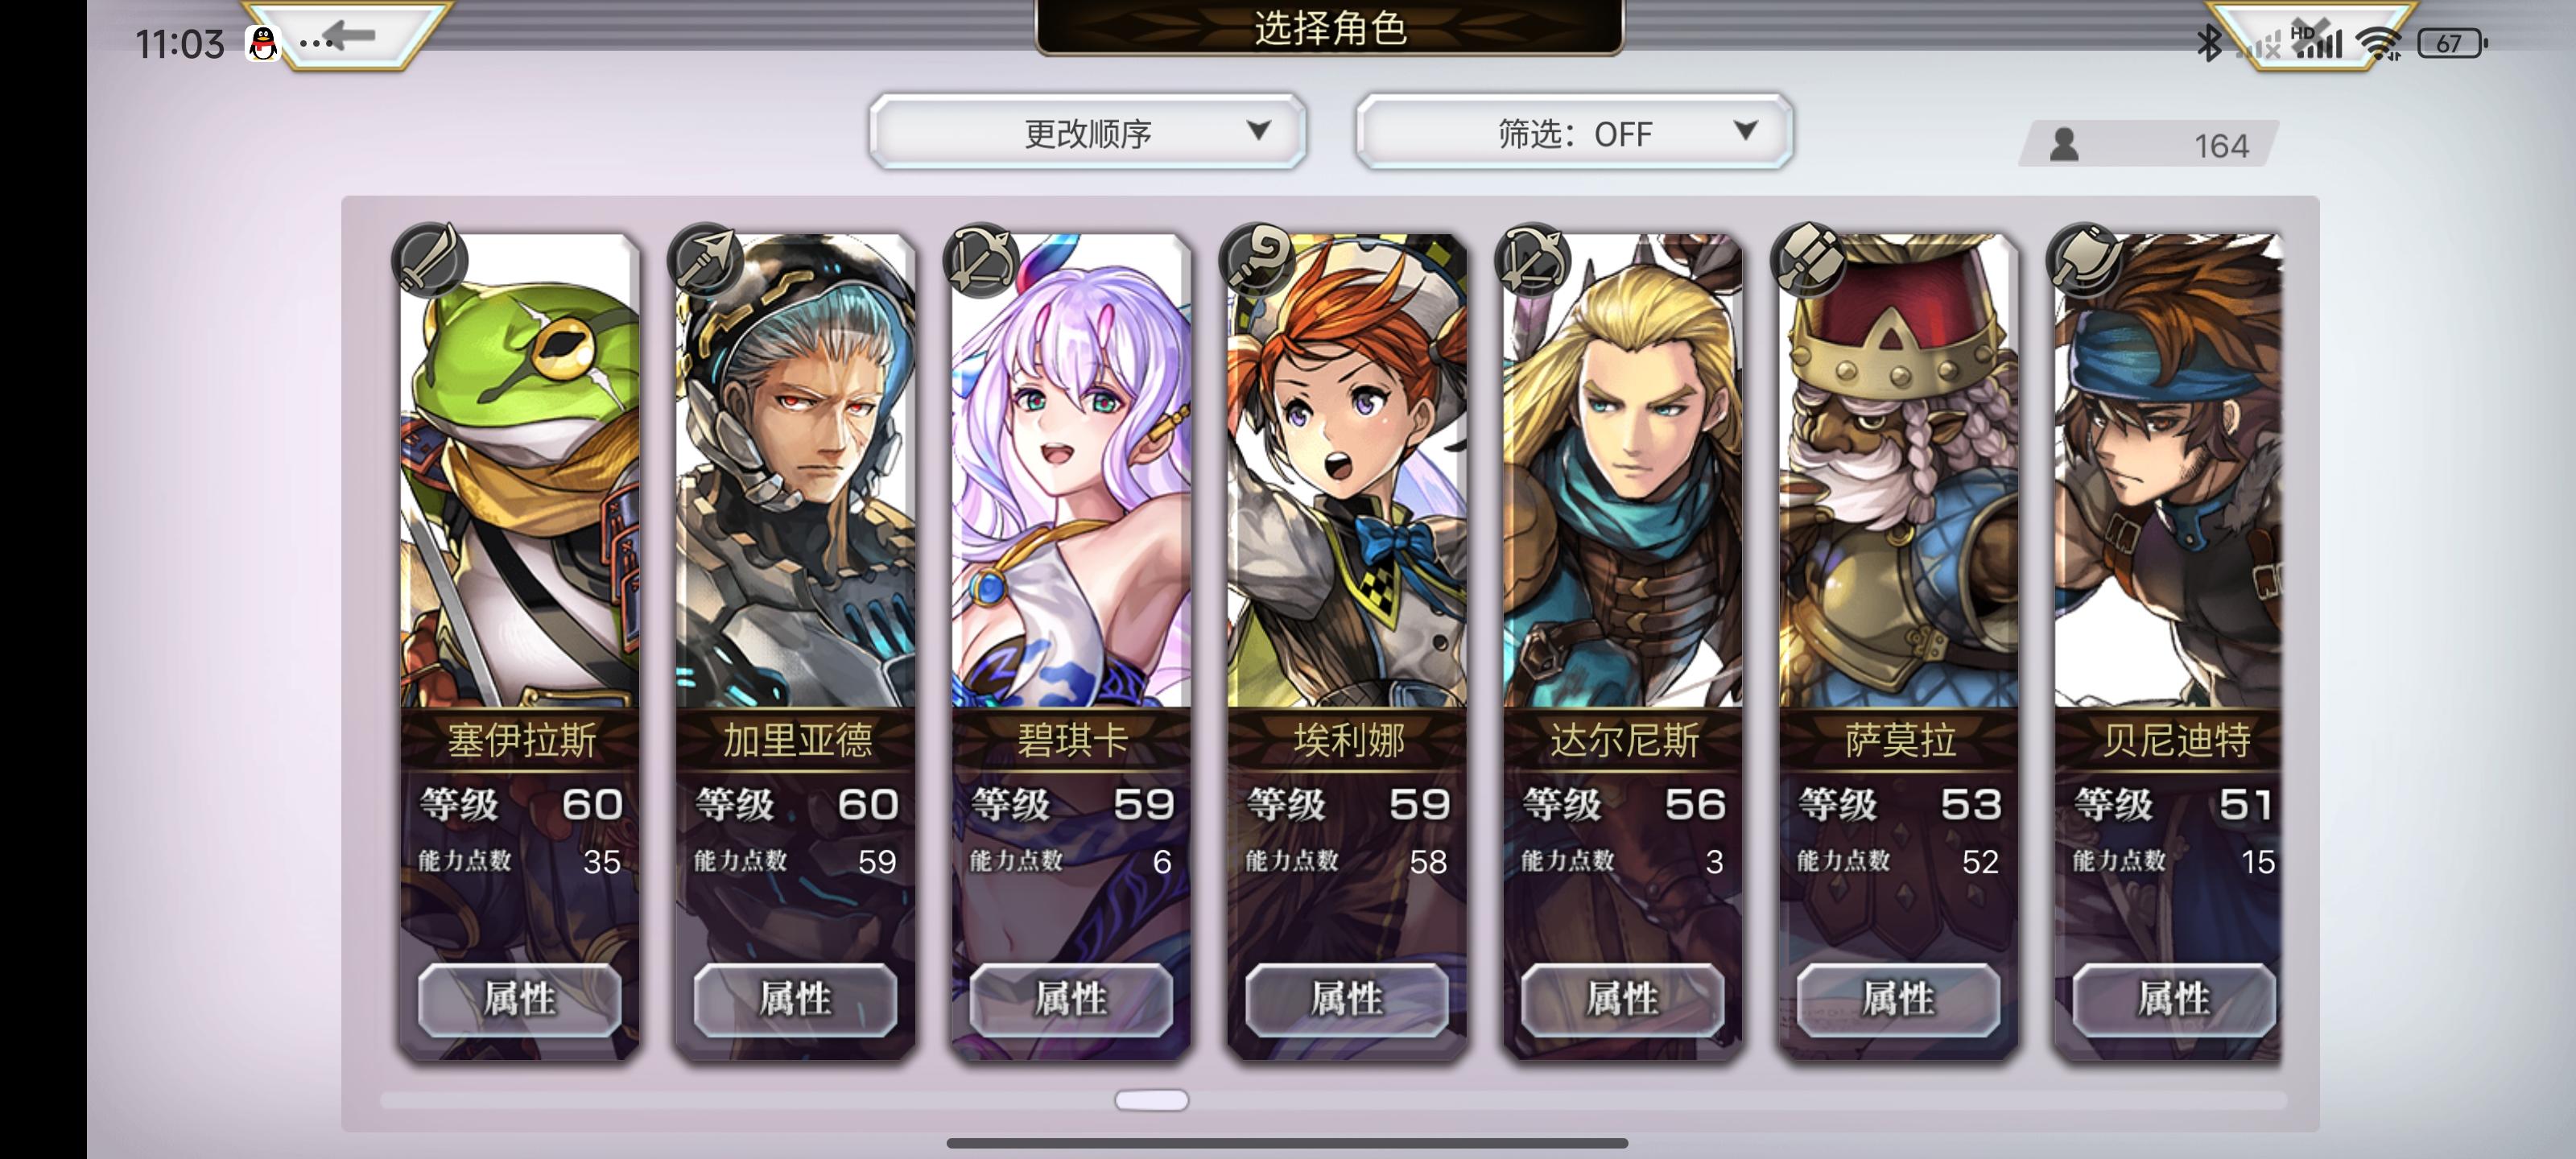This screenshot has height=1159, width=2576.
Task: Click the horizontal scrollbar thumb
Action: click(x=1151, y=1100)
